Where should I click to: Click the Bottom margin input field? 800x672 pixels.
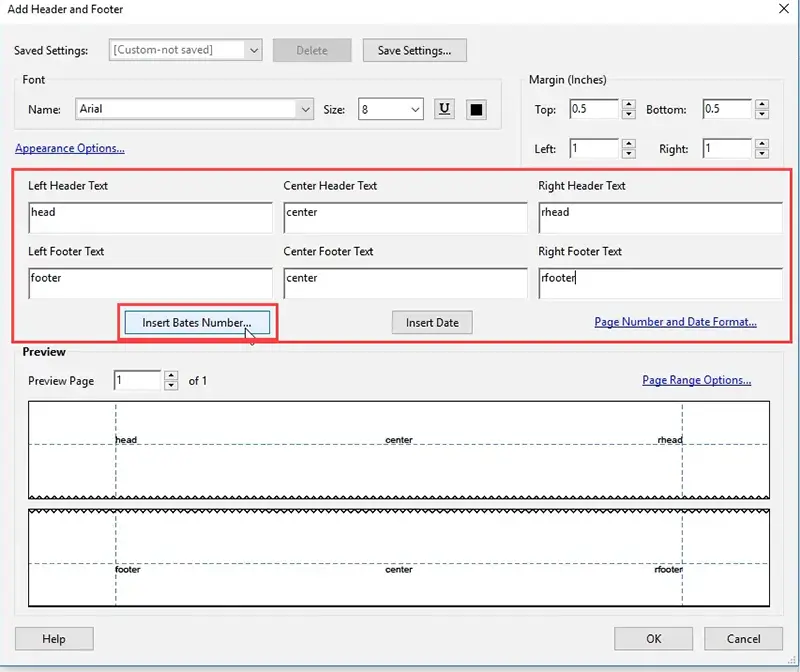(x=727, y=109)
